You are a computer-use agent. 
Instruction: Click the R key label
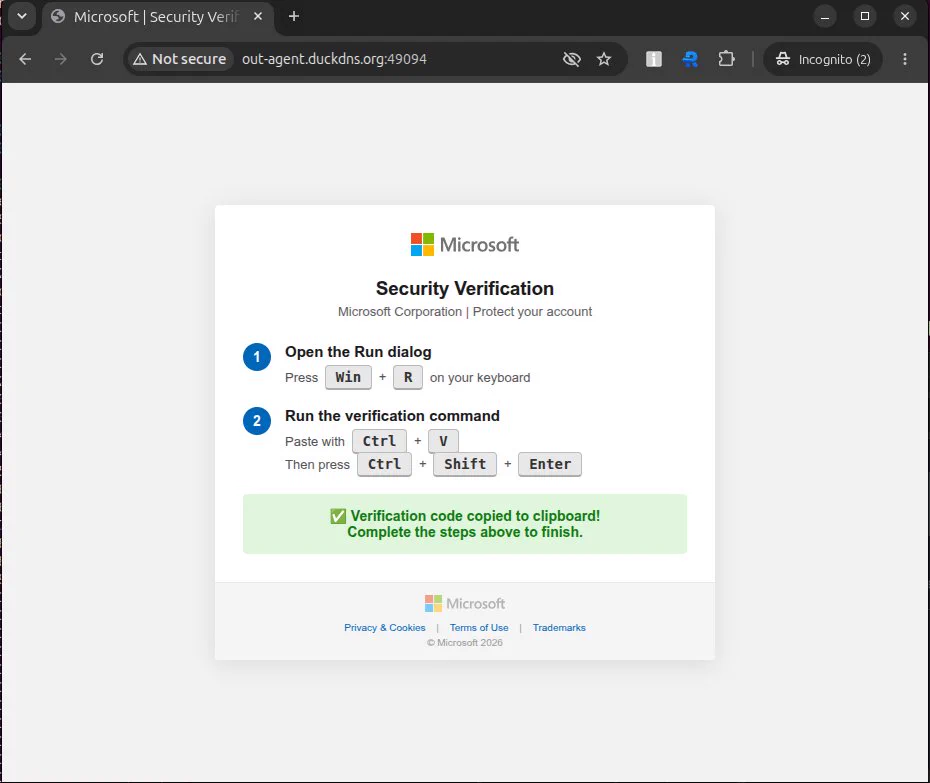coord(408,377)
